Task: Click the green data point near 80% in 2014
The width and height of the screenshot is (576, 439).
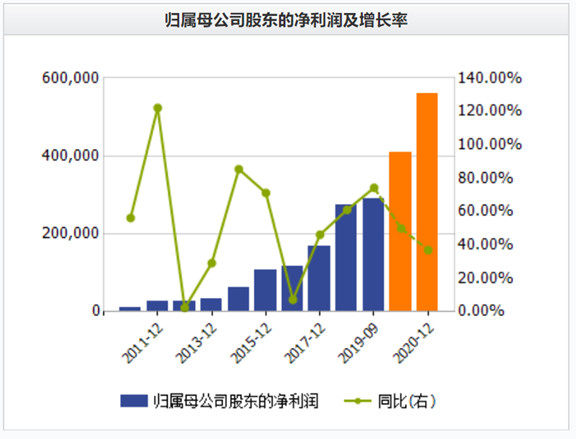Action: tap(239, 169)
